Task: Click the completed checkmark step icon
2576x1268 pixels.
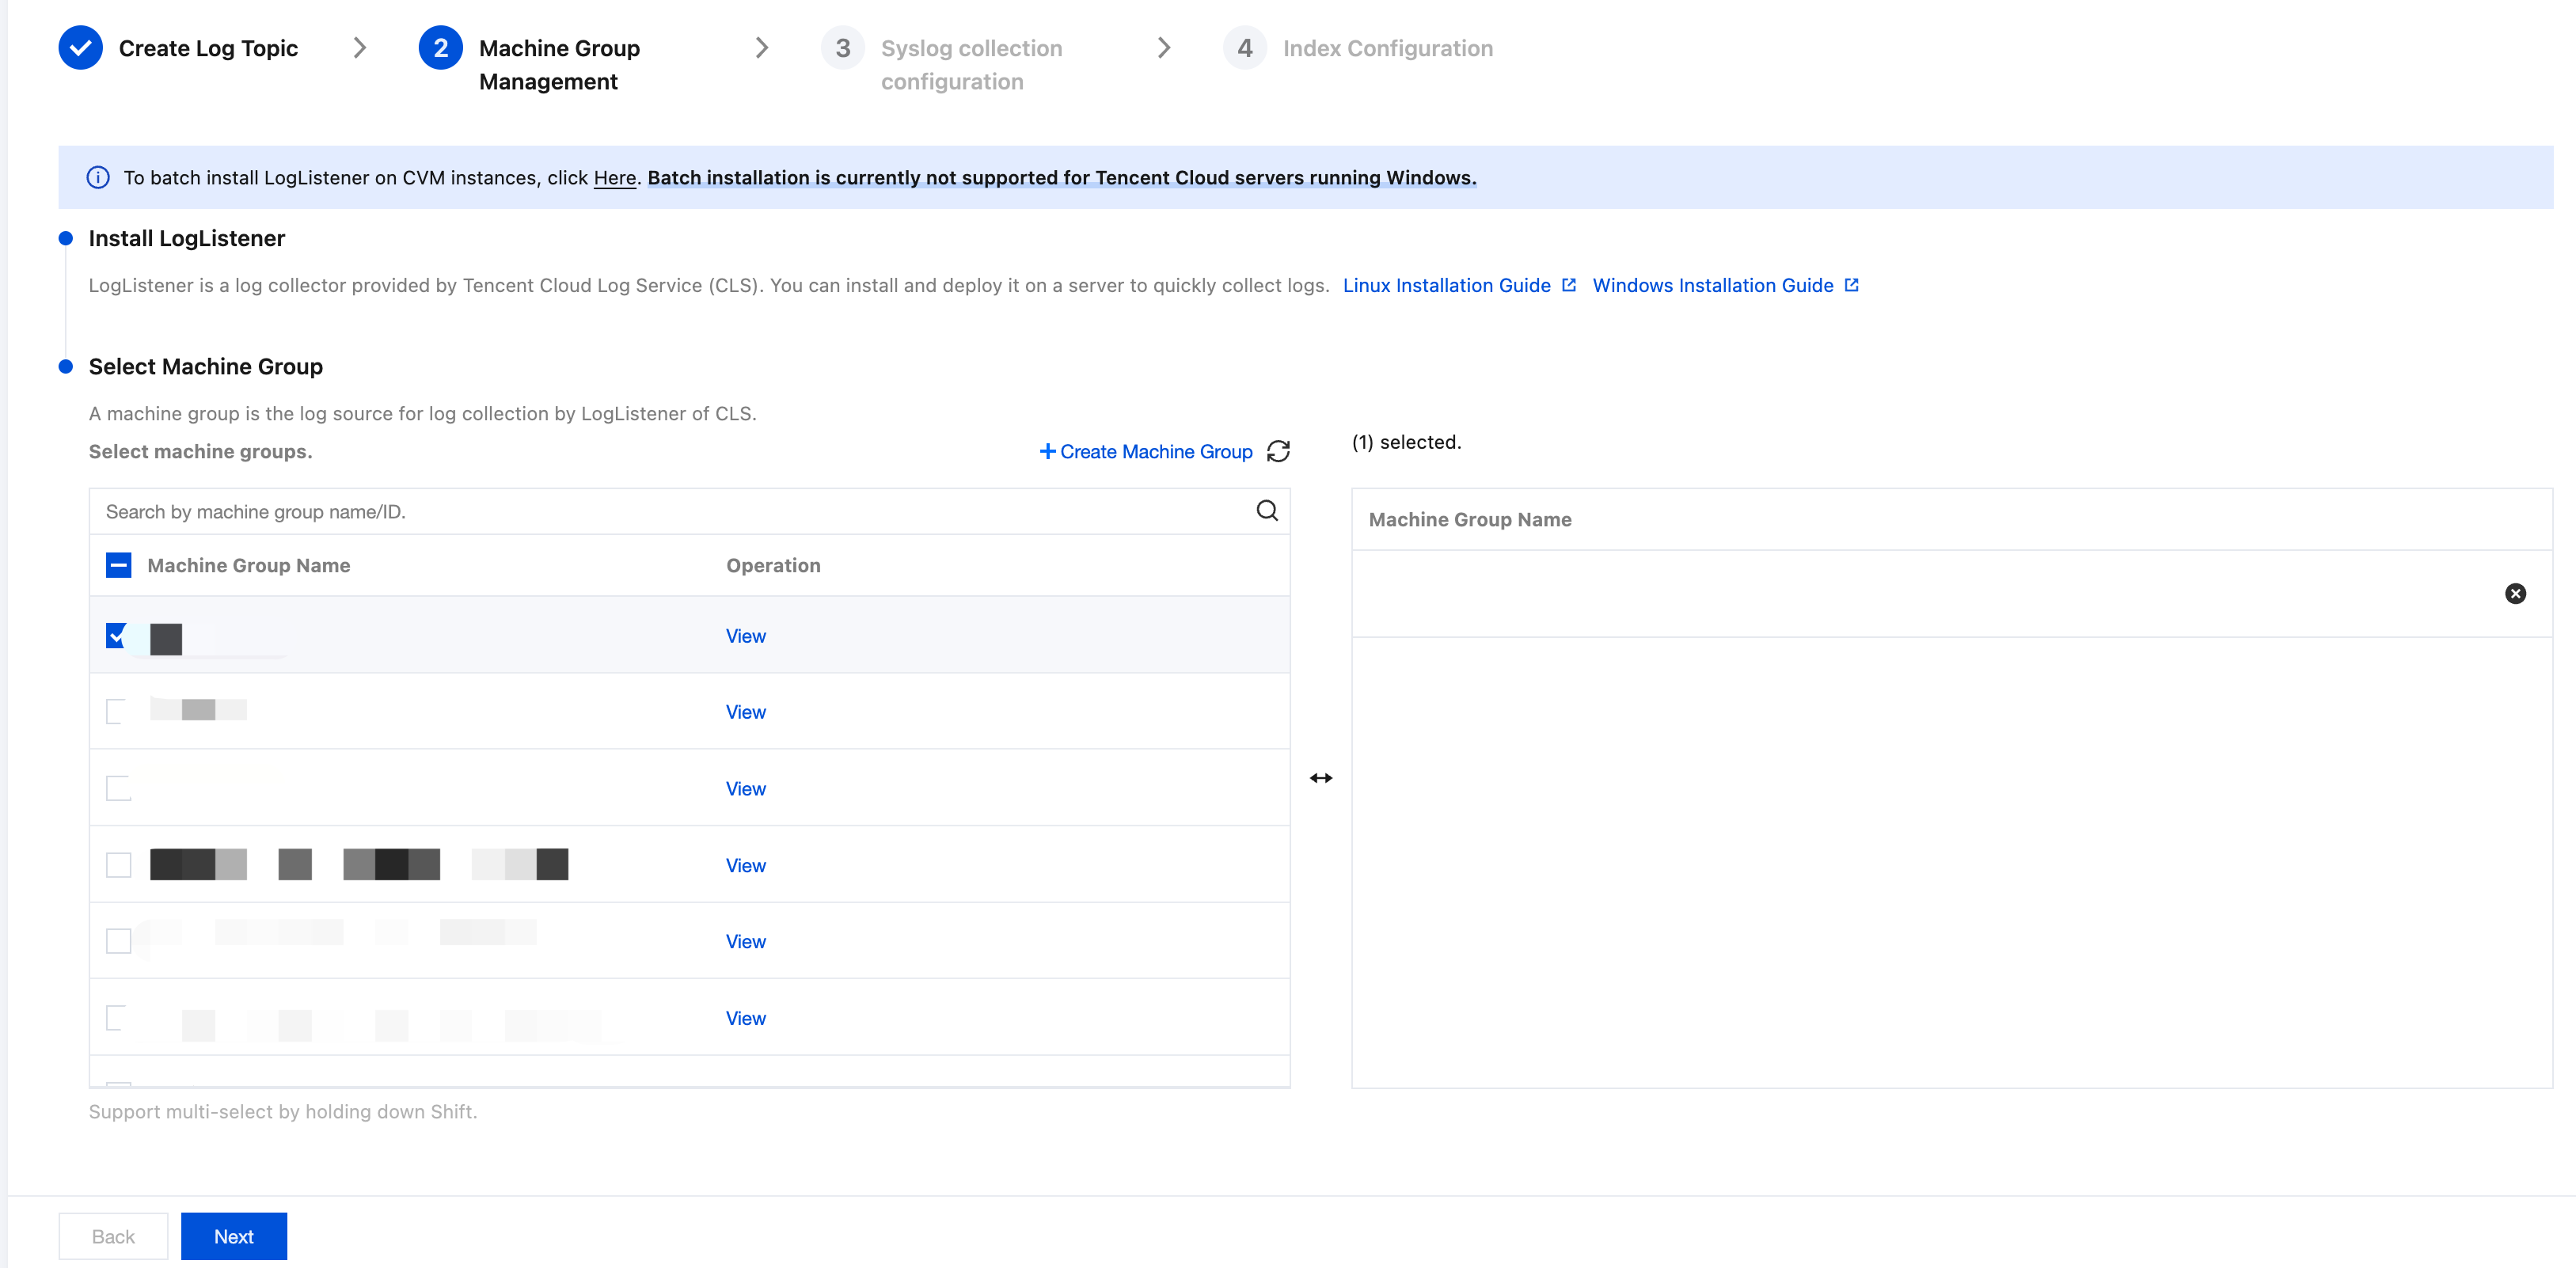Action: (80, 48)
